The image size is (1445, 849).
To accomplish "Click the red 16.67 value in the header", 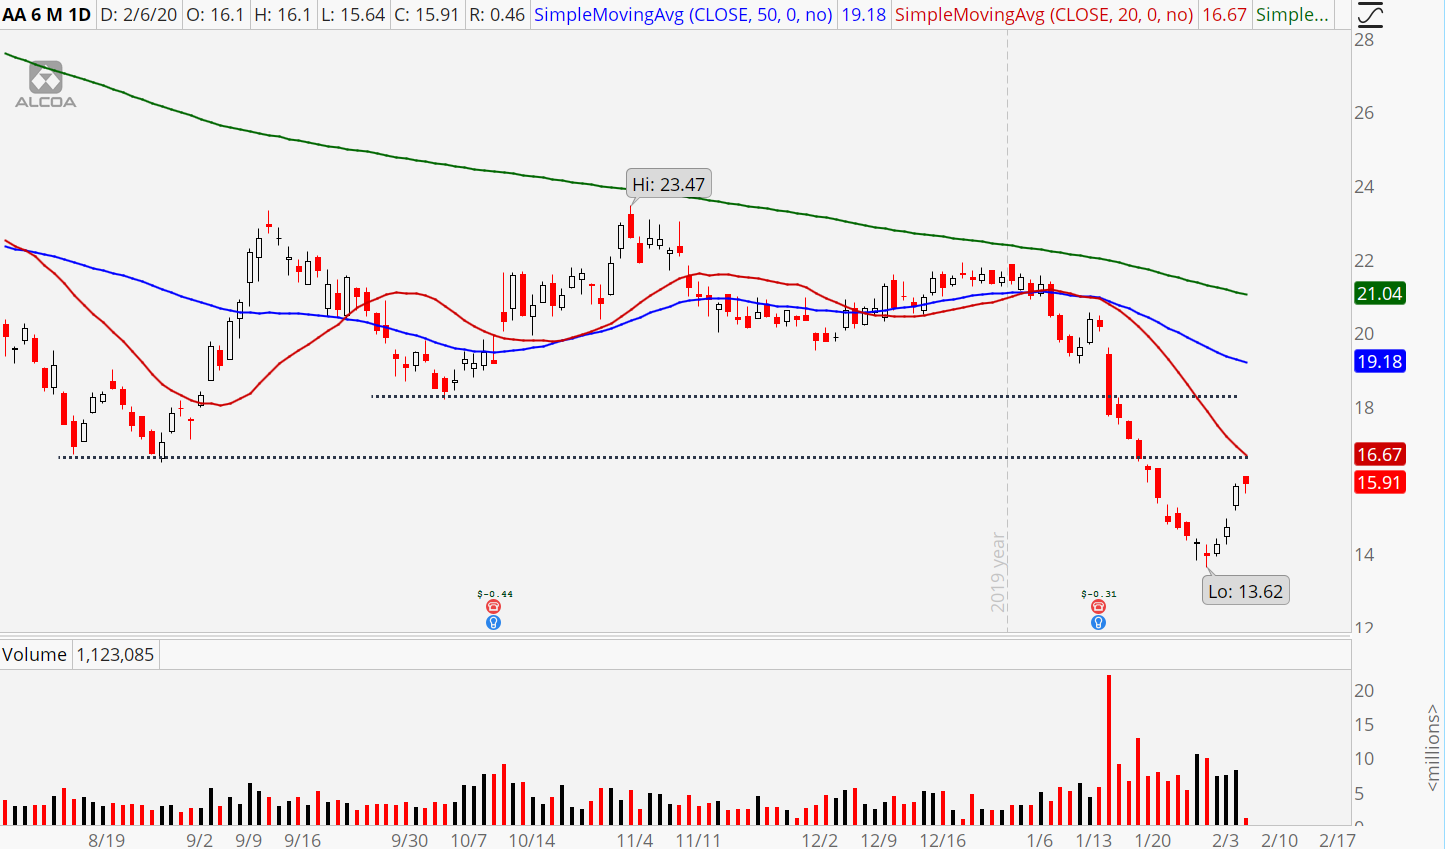I will tap(1224, 15).
